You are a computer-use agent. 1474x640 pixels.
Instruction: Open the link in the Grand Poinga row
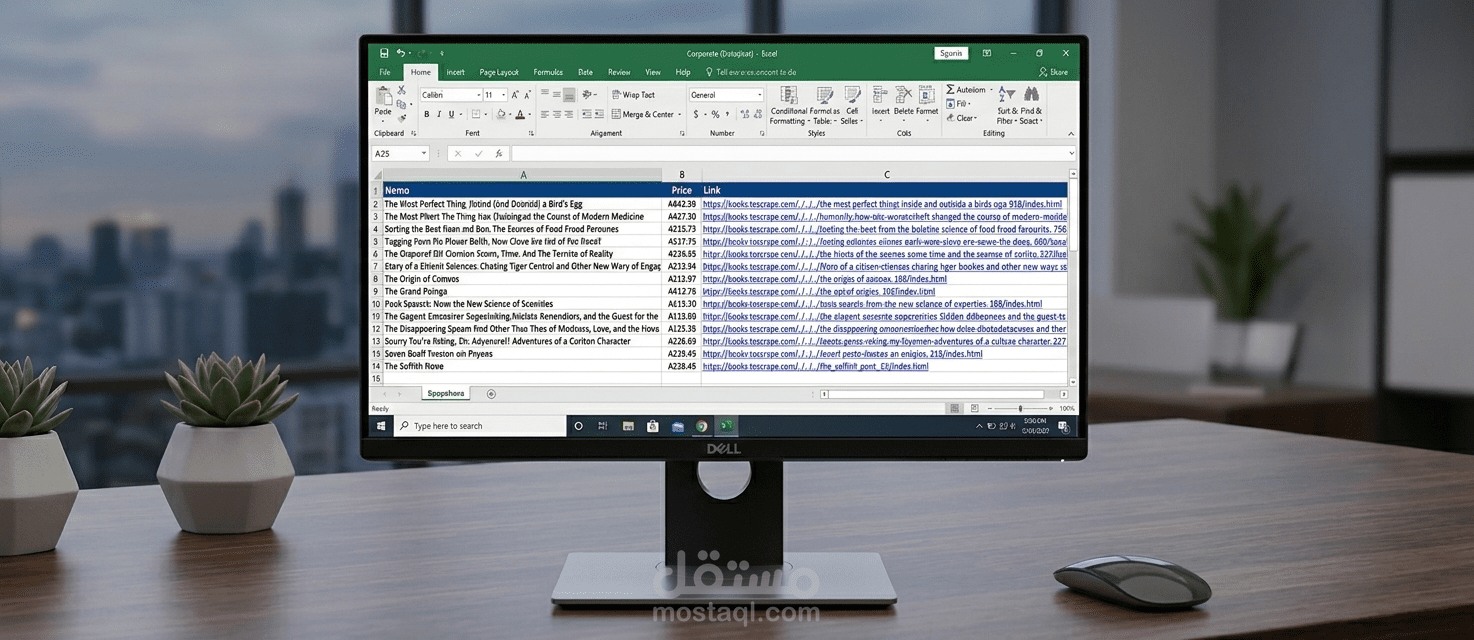pyautogui.click(x=819, y=292)
